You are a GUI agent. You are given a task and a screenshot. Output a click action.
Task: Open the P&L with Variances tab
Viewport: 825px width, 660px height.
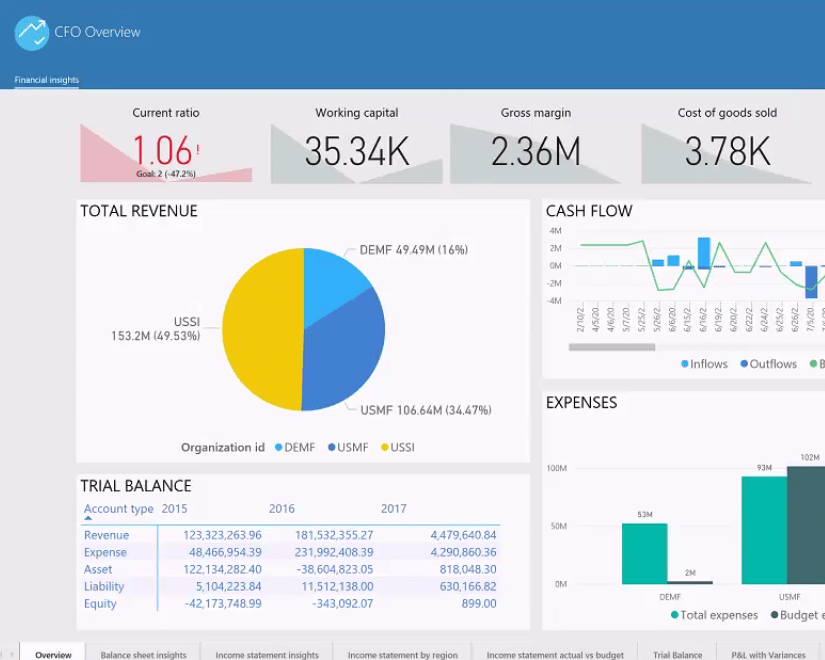[768, 653]
